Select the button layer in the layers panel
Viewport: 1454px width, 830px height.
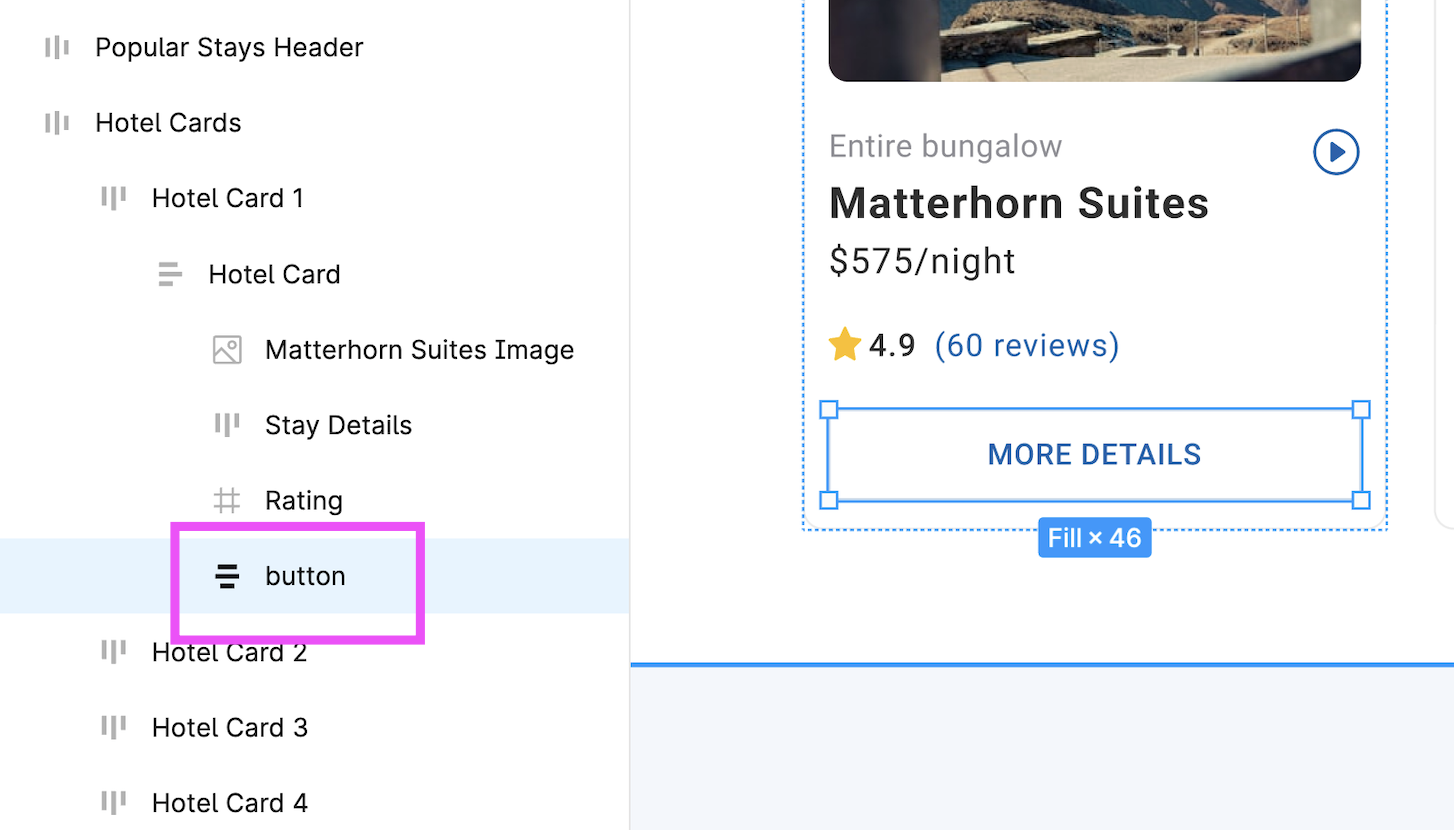click(x=306, y=576)
